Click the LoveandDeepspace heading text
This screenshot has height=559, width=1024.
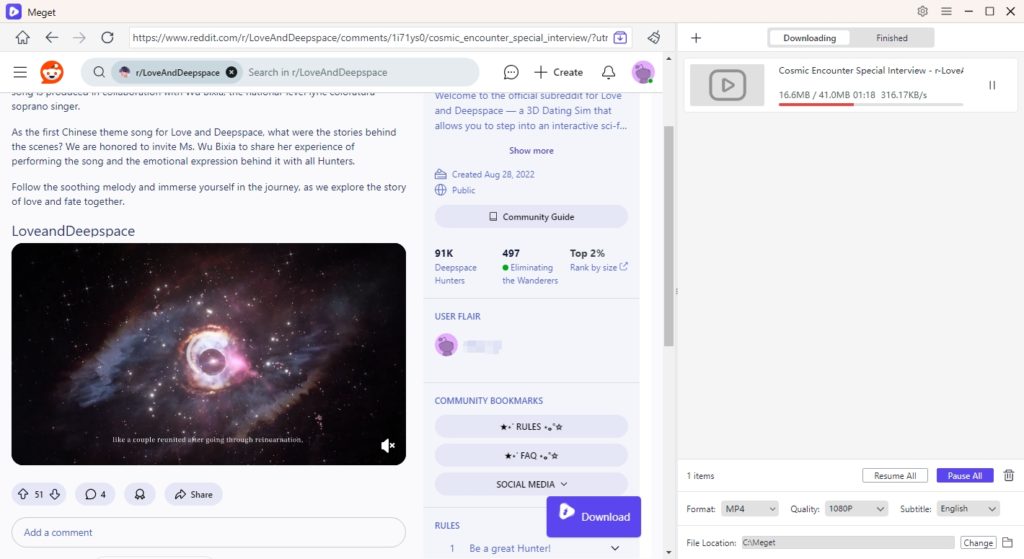tap(73, 231)
